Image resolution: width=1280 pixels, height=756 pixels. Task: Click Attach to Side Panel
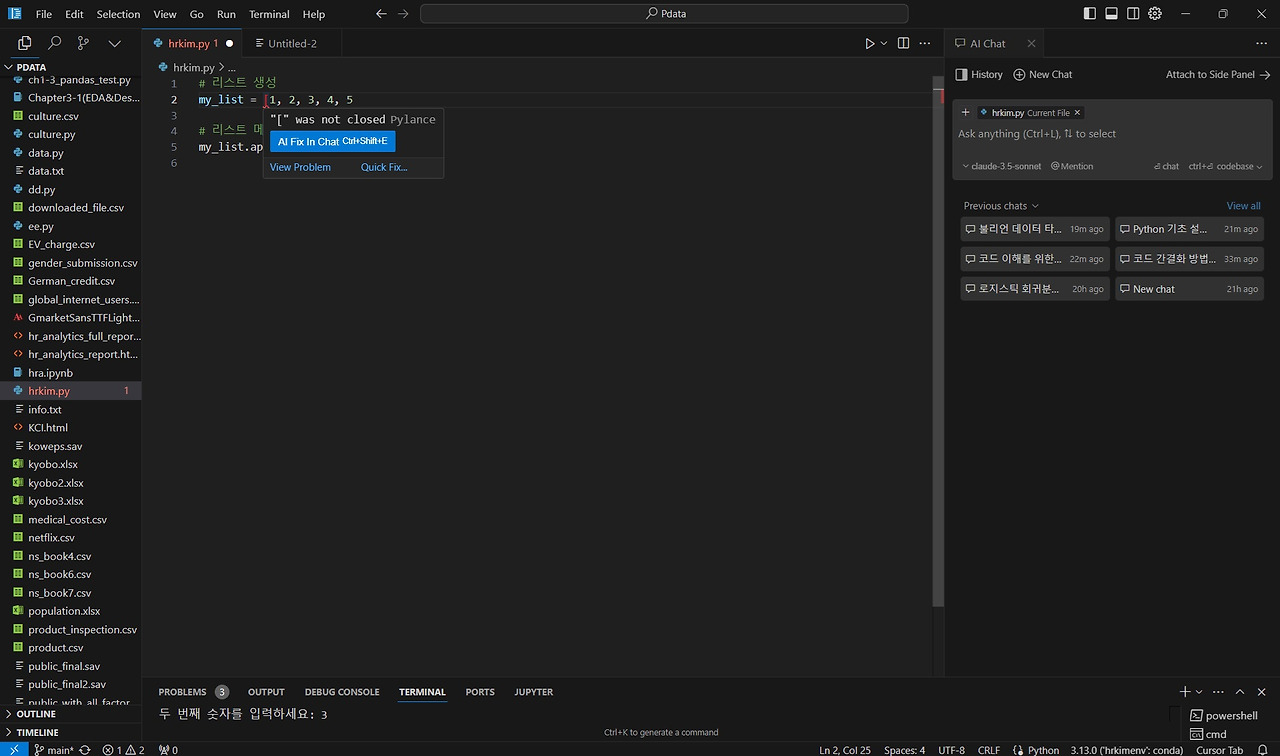(x=1218, y=75)
